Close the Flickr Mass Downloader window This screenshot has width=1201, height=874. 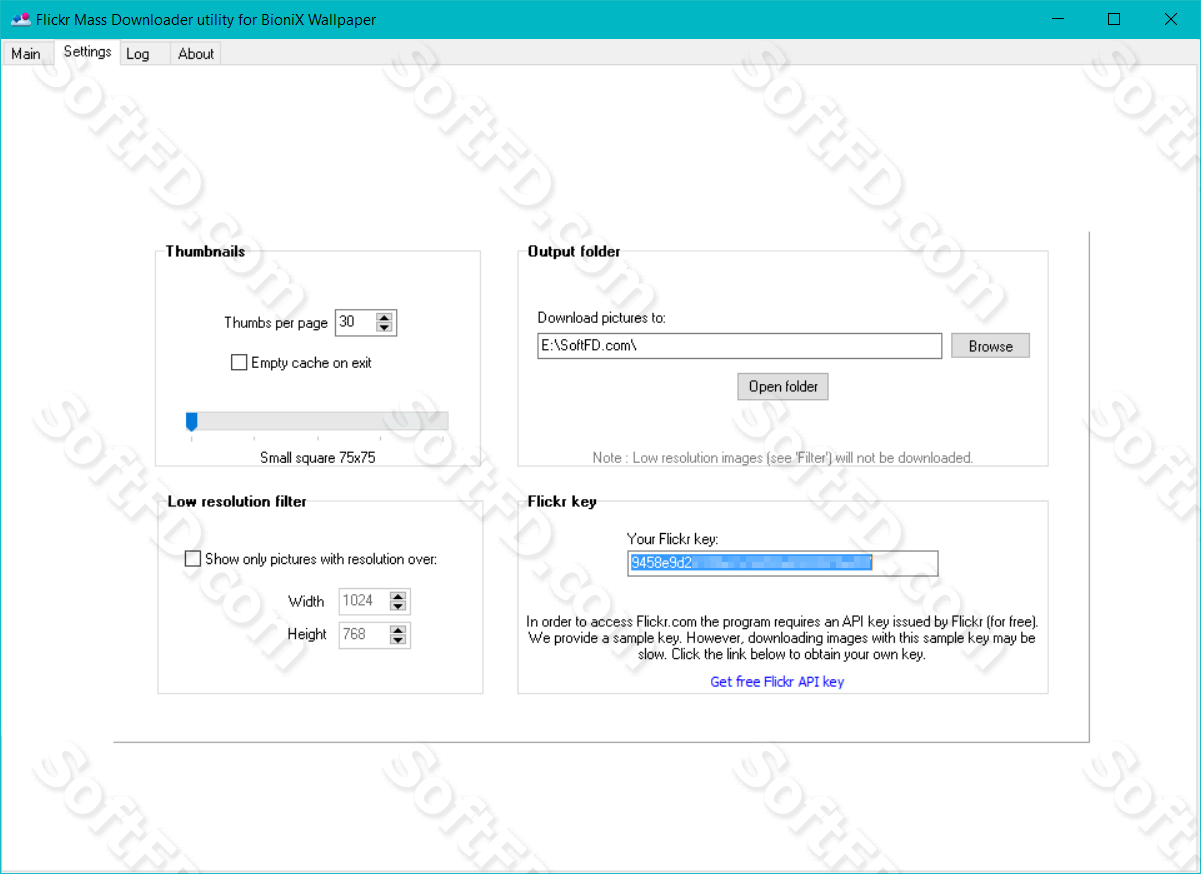[1171, 19]
